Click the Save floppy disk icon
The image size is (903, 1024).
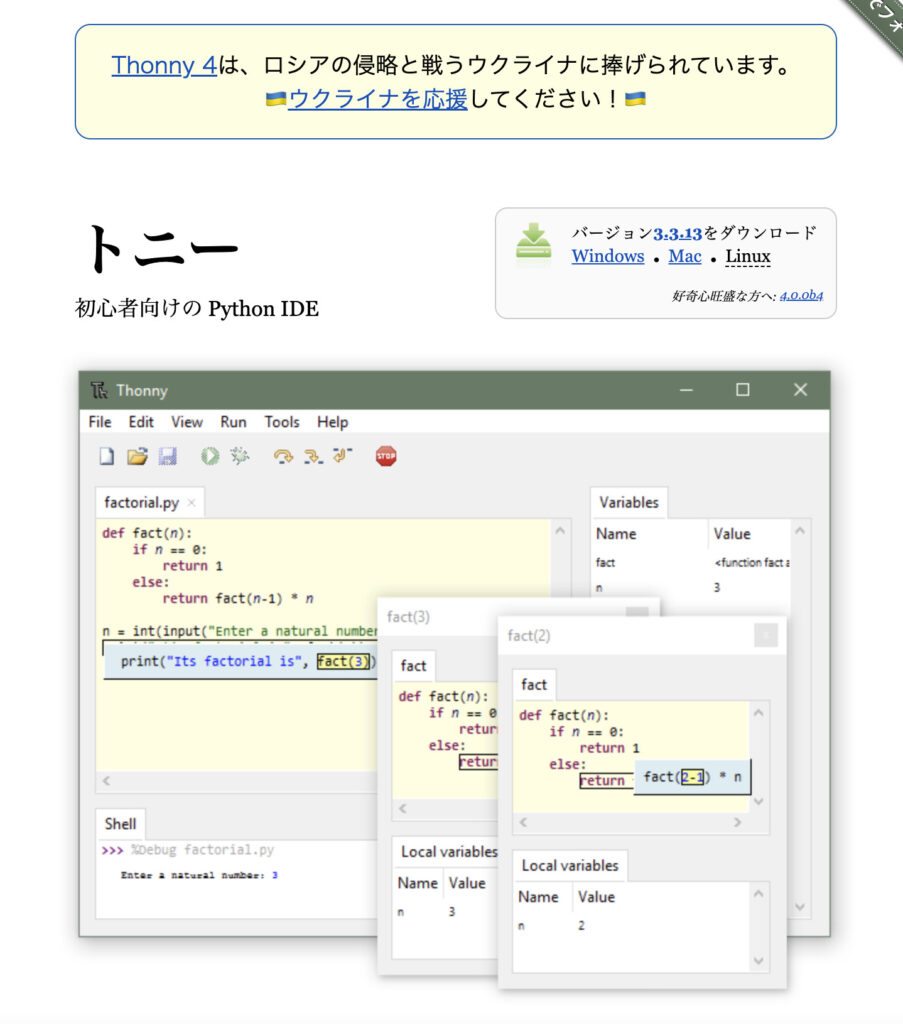[168, 456]
